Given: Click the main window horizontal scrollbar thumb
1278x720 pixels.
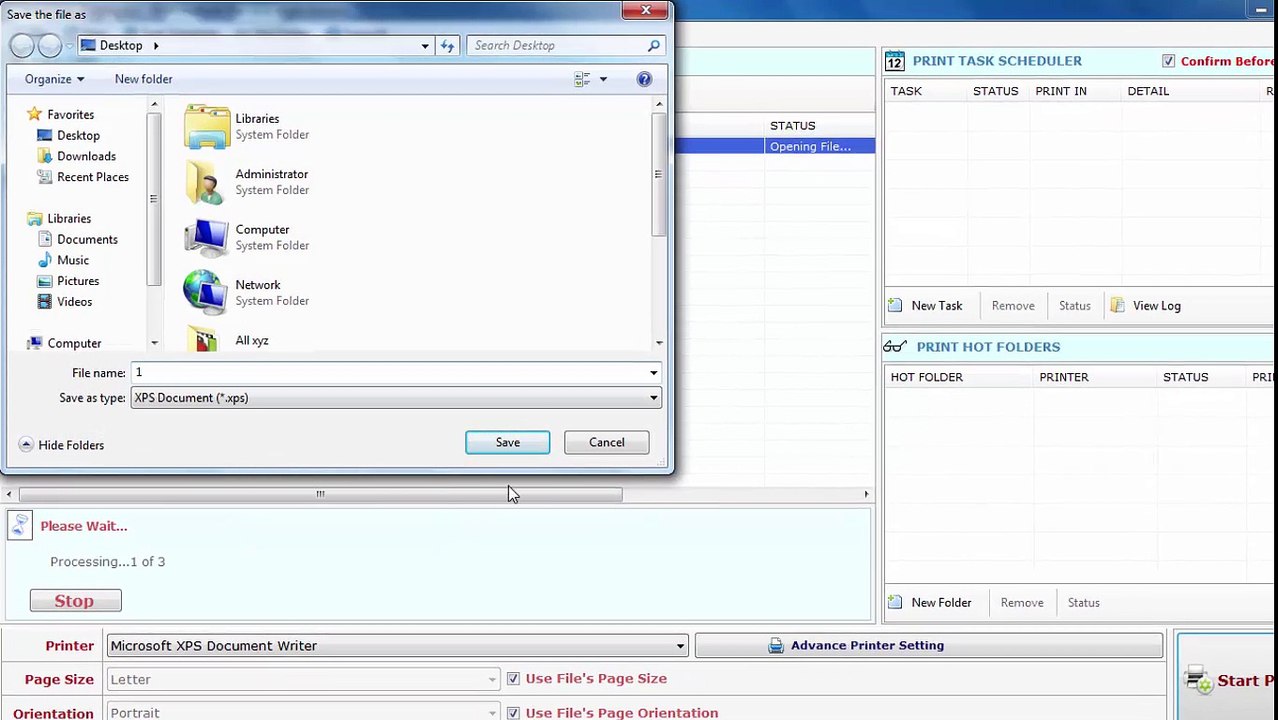Looking at the screenshot, I should pos(320,494).
